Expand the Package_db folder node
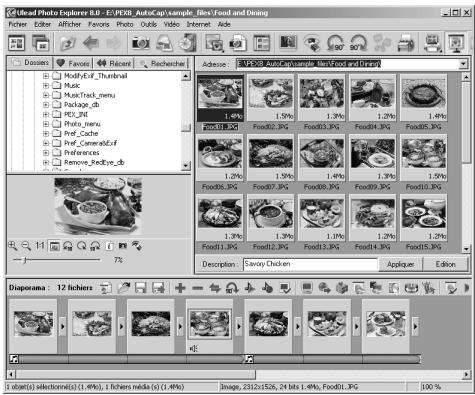Screen dimensions: 475x395 pyautogui.click(x=46, y=105)
